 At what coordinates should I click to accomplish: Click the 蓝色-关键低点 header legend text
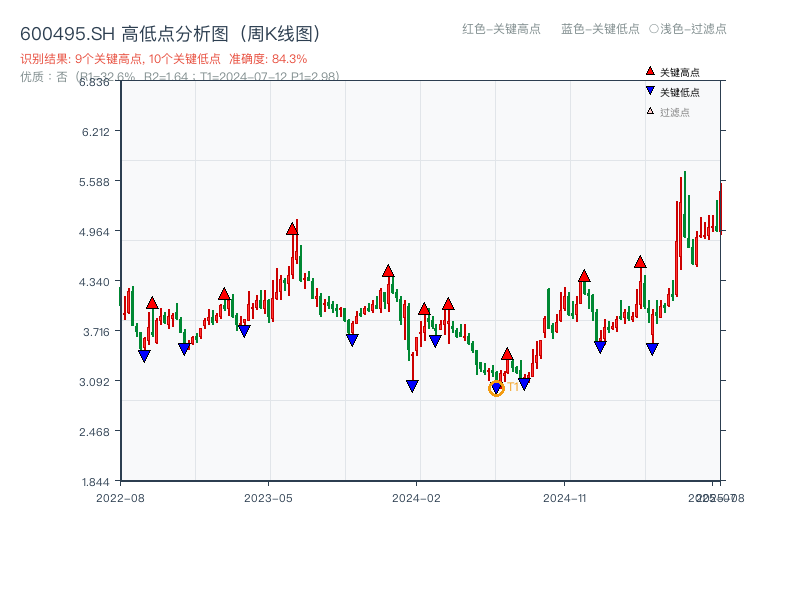click(600, 29)
